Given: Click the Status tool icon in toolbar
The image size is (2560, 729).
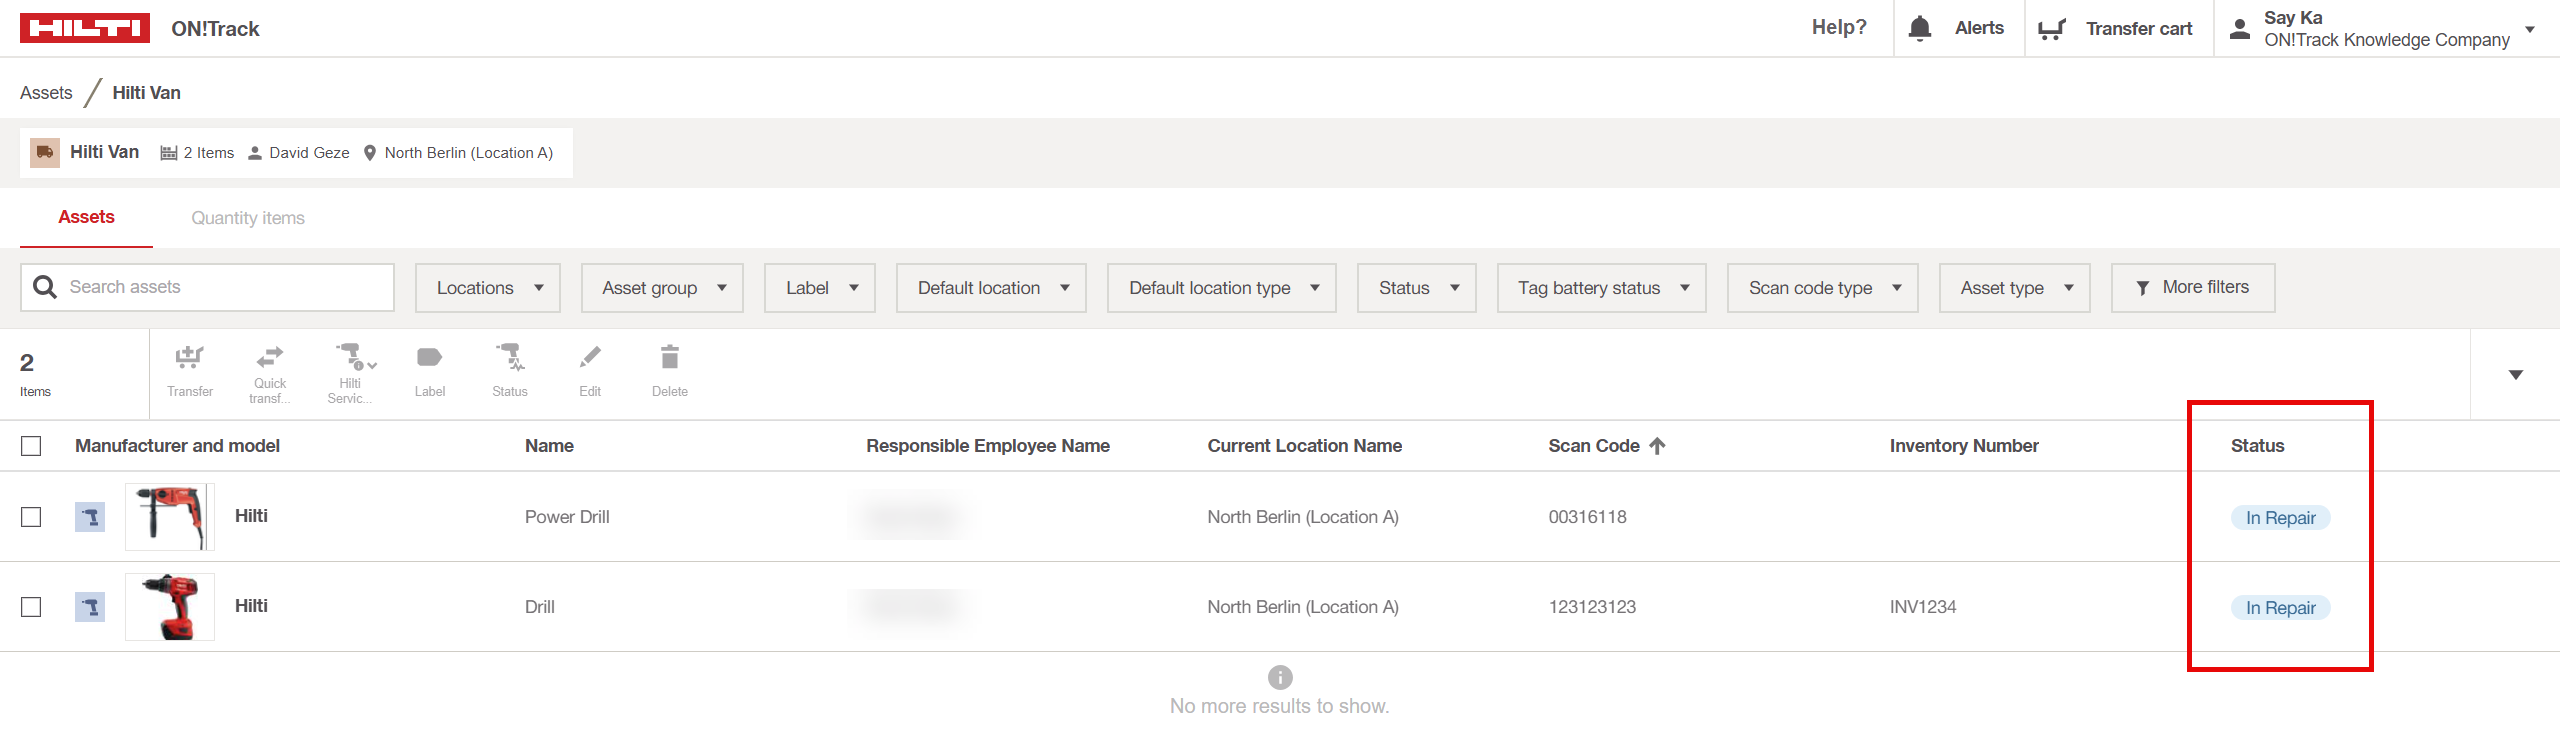Looking at the screenshot, I should (x=509, y=358).
